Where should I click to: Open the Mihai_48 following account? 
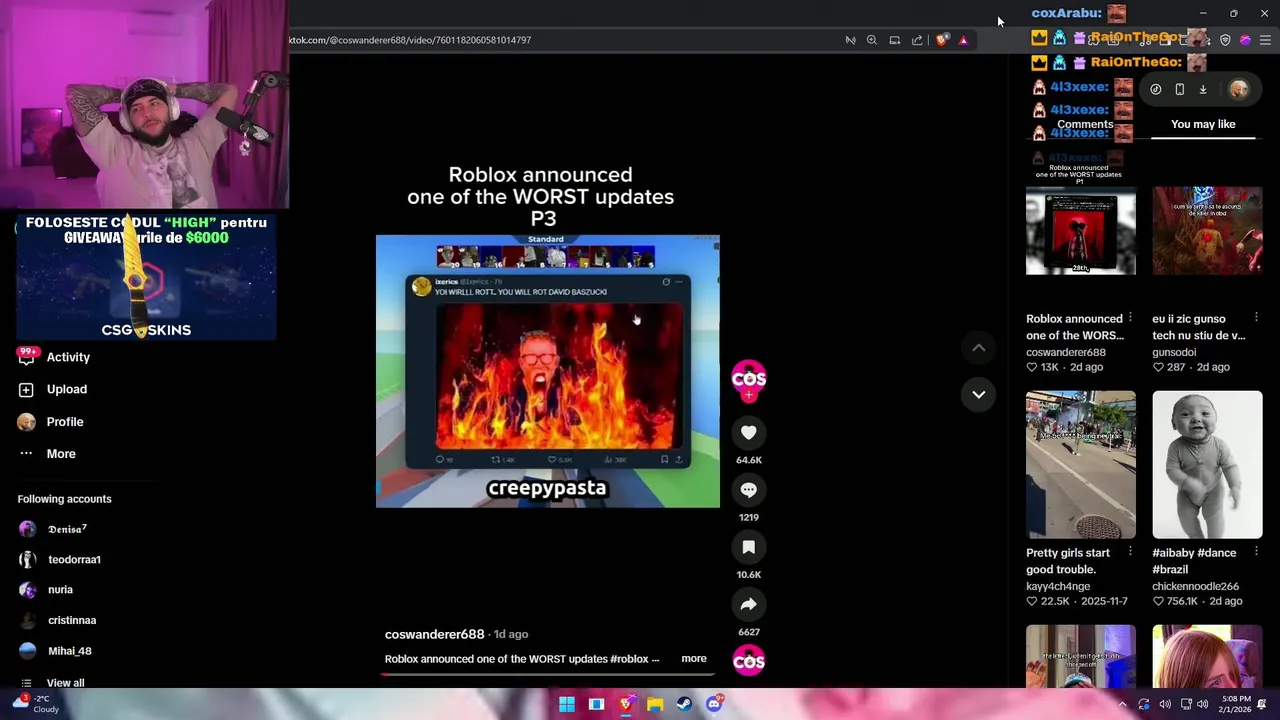coord(70,651)
